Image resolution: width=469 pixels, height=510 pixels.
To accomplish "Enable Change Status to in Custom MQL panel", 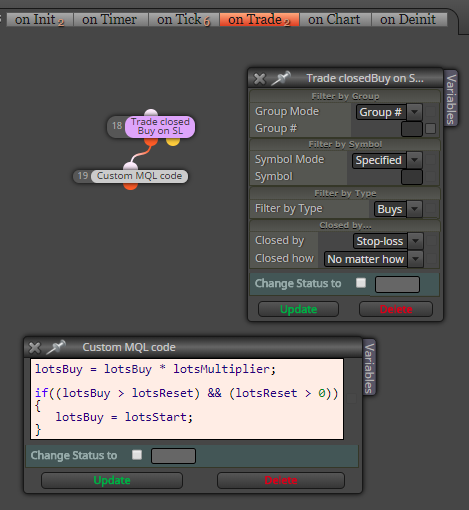I will click(x=137, y=455).
